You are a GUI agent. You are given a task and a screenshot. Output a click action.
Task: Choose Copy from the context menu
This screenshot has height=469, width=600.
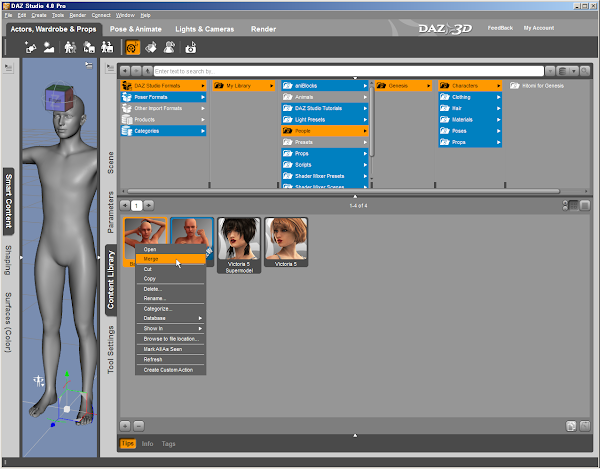(170, 279)
